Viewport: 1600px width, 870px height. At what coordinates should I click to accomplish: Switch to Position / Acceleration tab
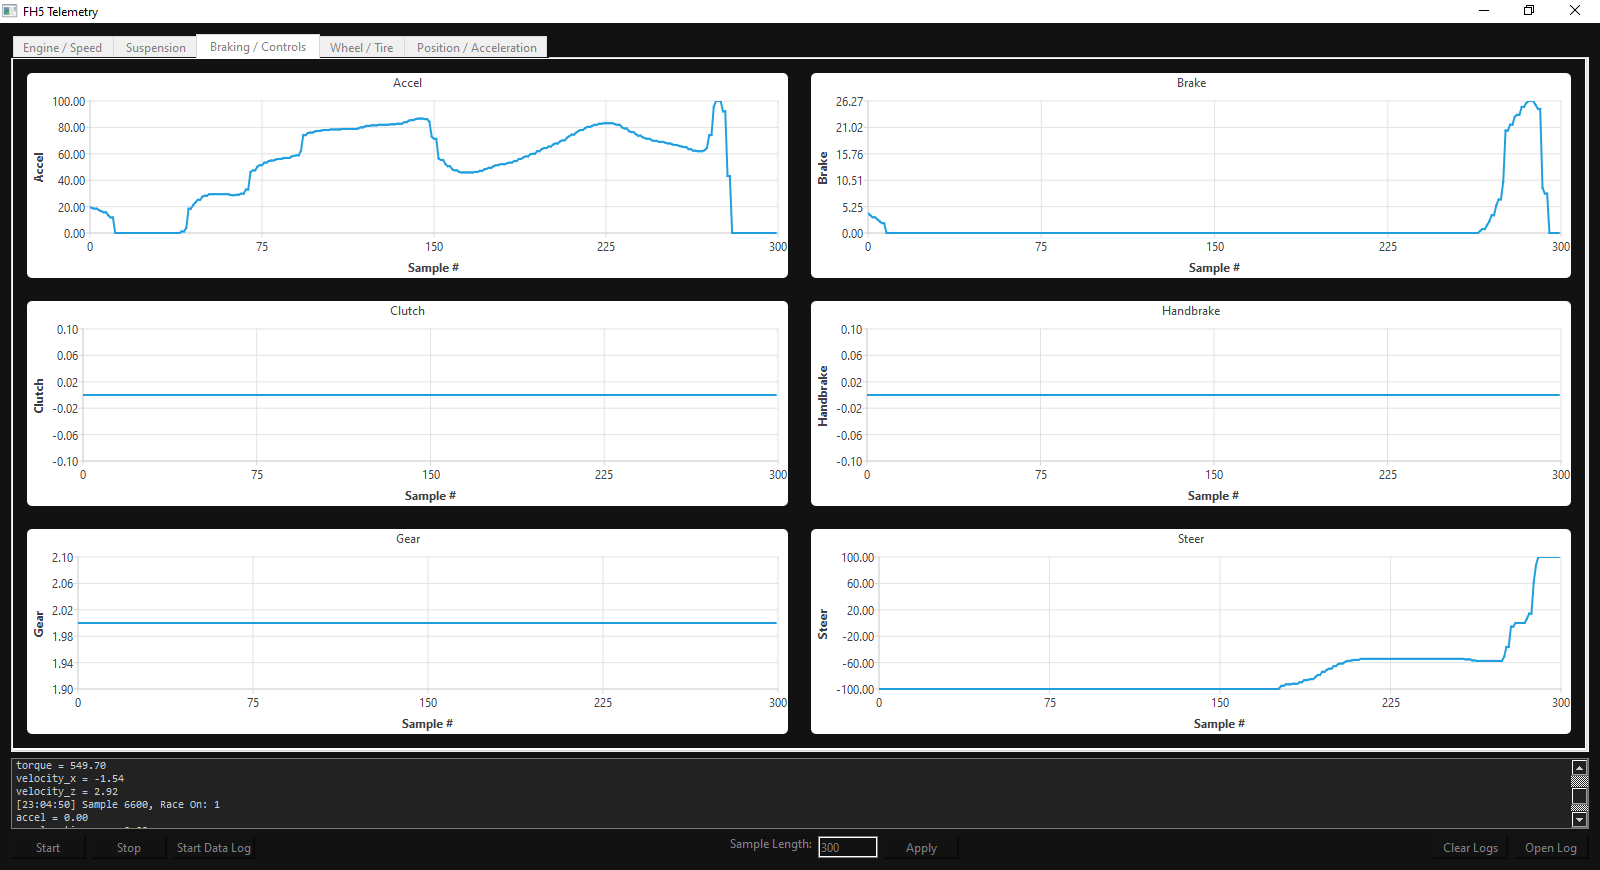tap(476, 47)
